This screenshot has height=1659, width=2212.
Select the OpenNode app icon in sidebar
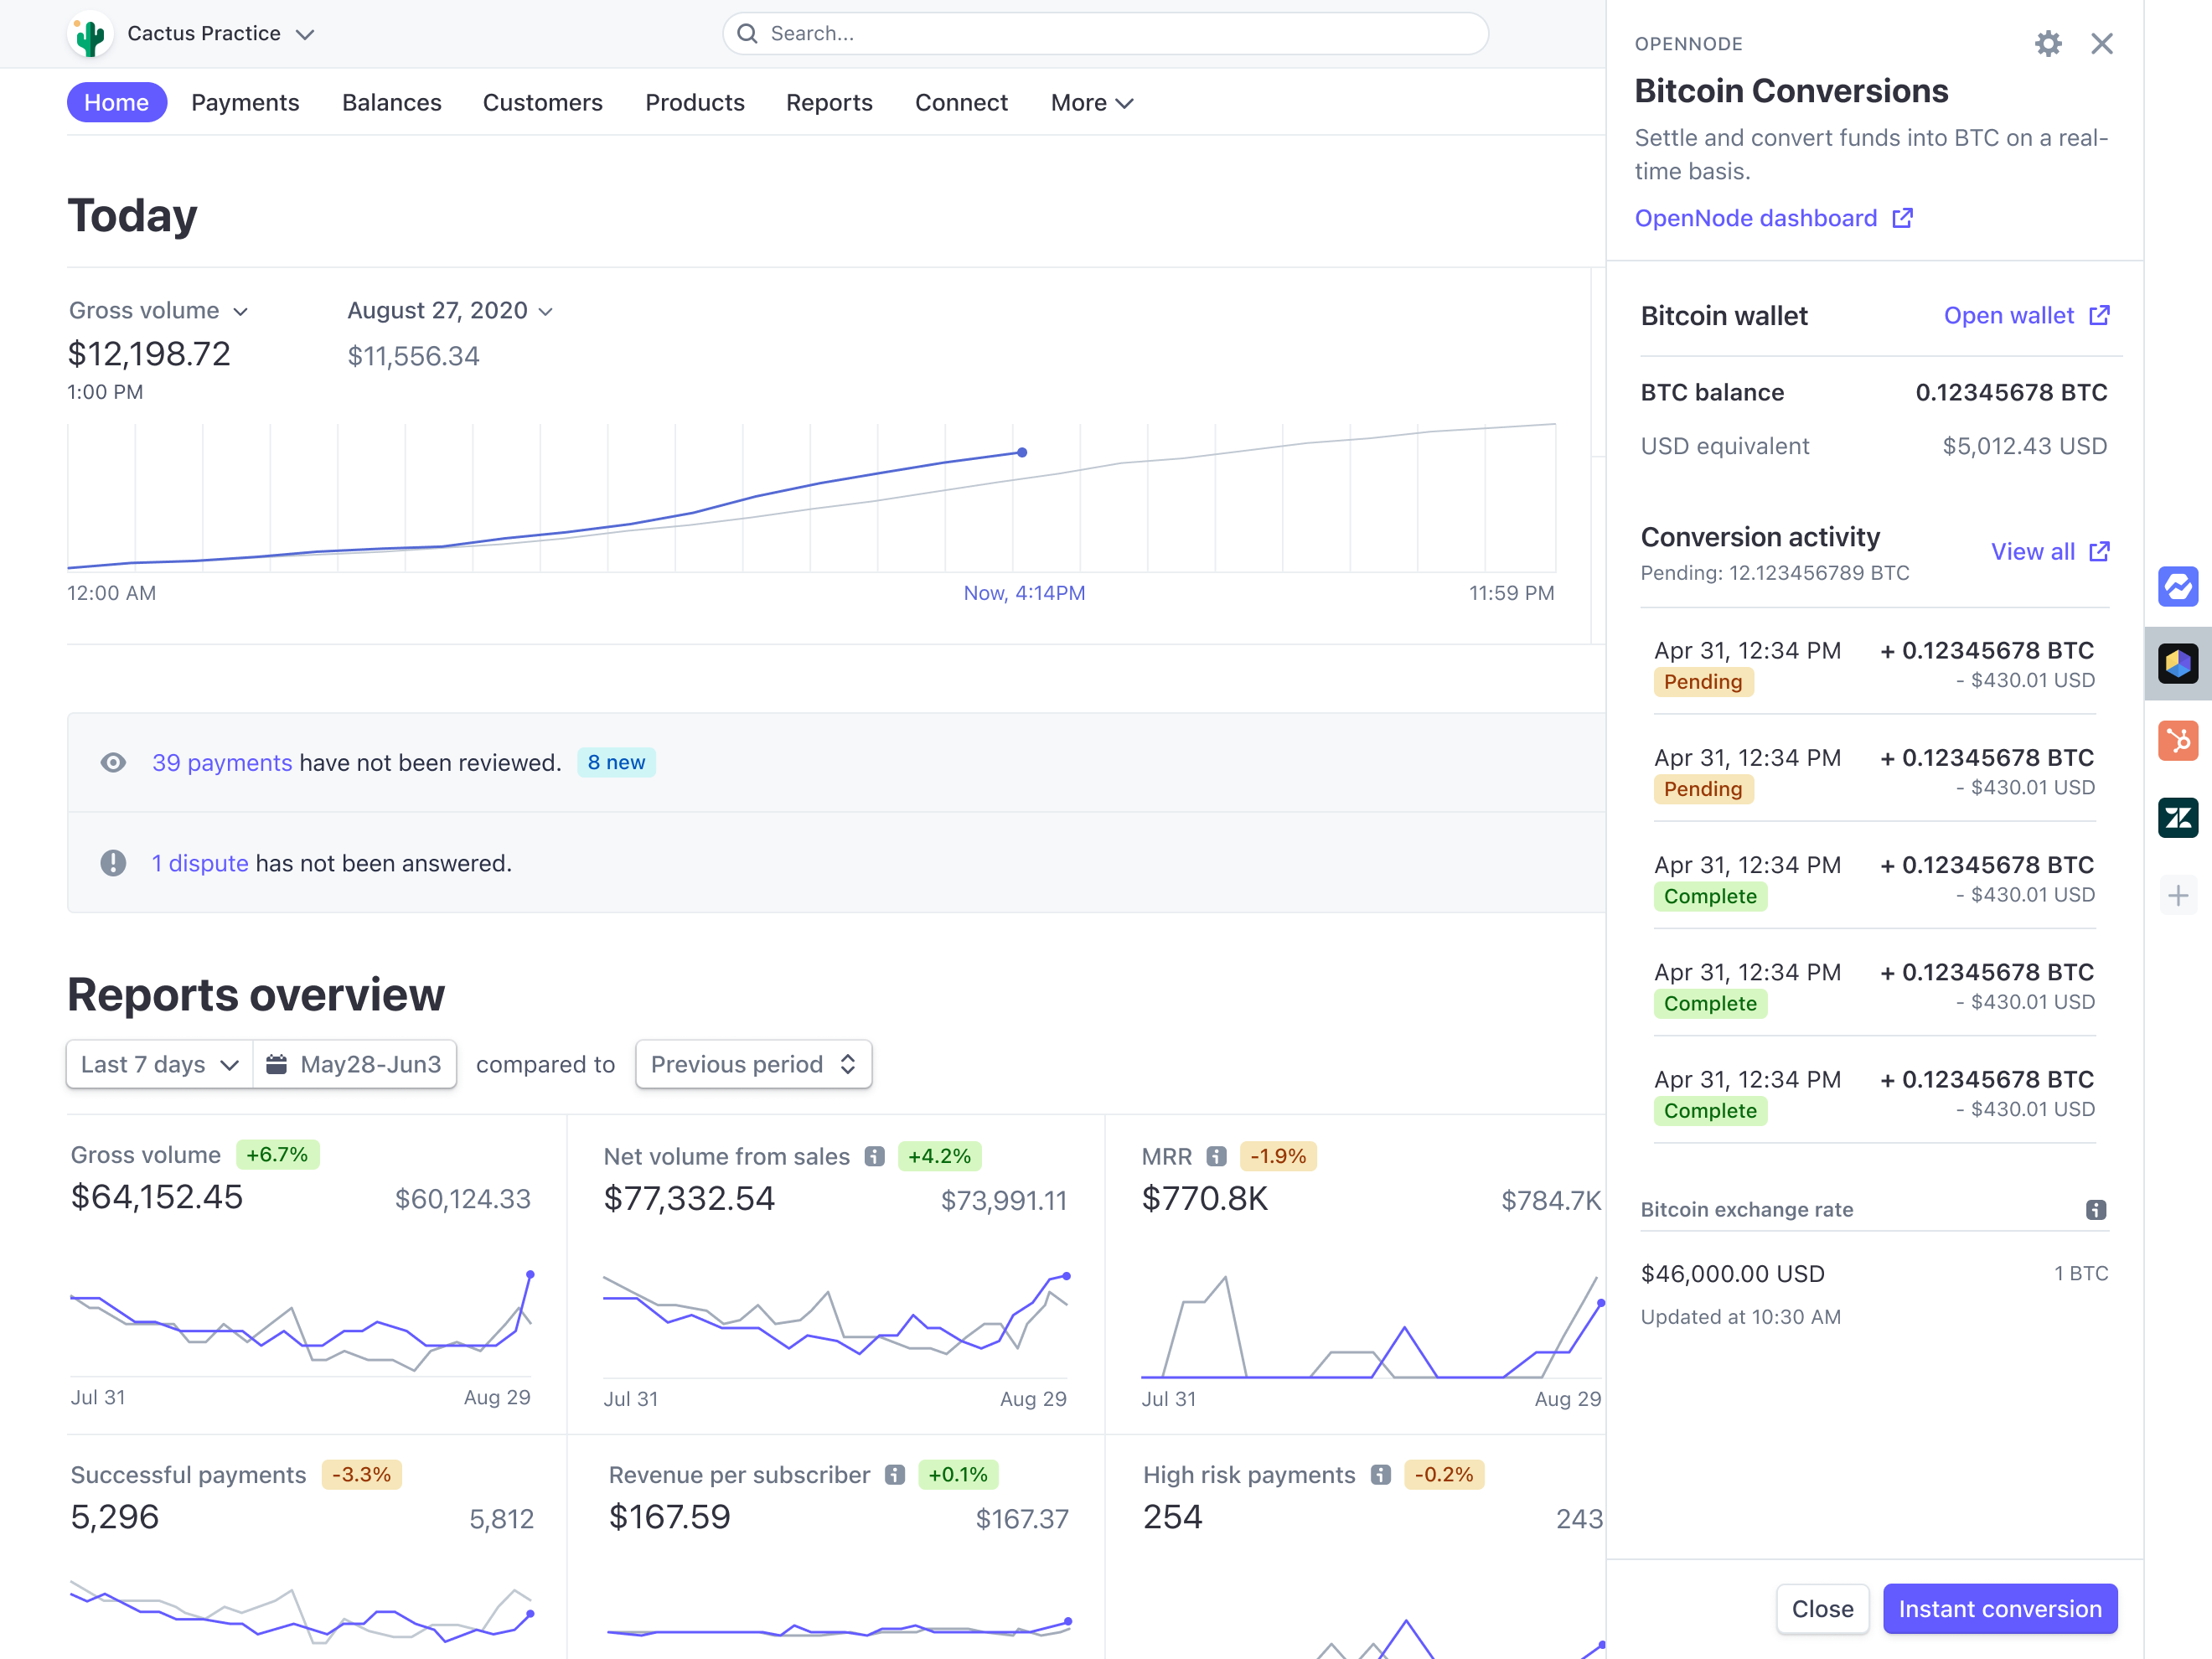[2177, 663]
